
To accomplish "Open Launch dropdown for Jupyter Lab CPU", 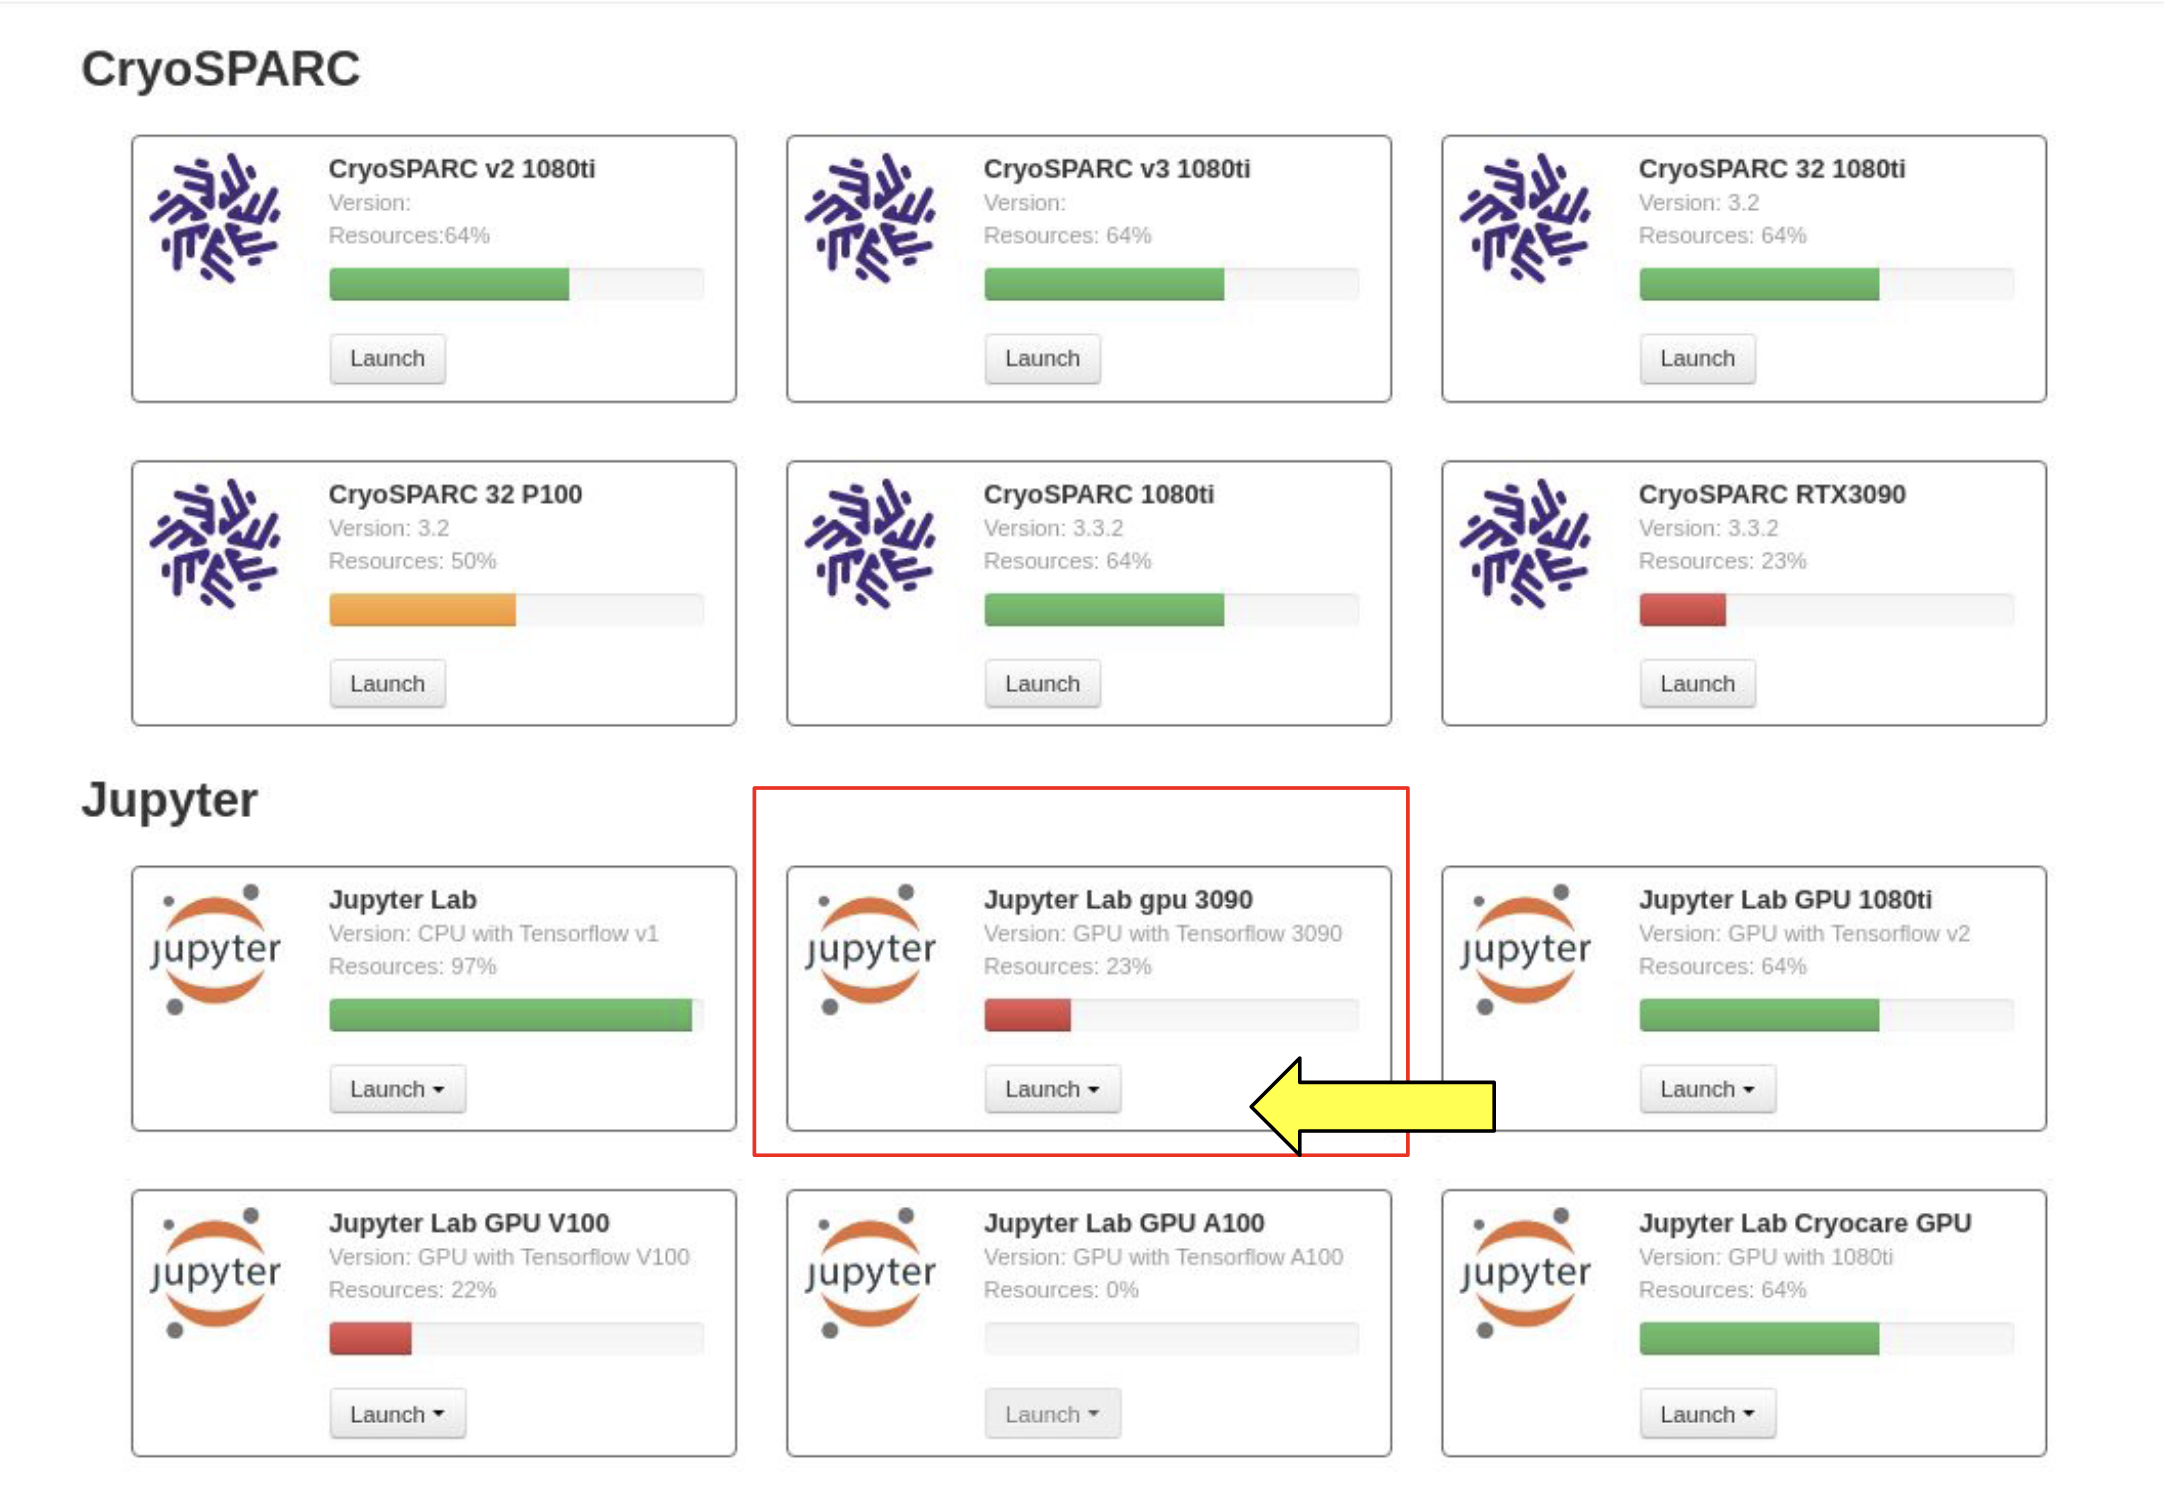I will (397, 1089).
